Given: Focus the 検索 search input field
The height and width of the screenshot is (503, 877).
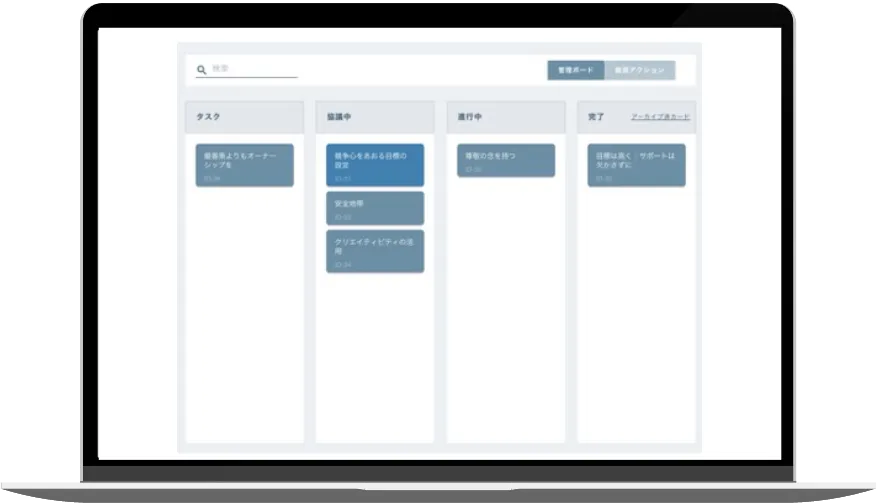Looking at the screenshot, I should pyautogui.click(x=252, y=70).
